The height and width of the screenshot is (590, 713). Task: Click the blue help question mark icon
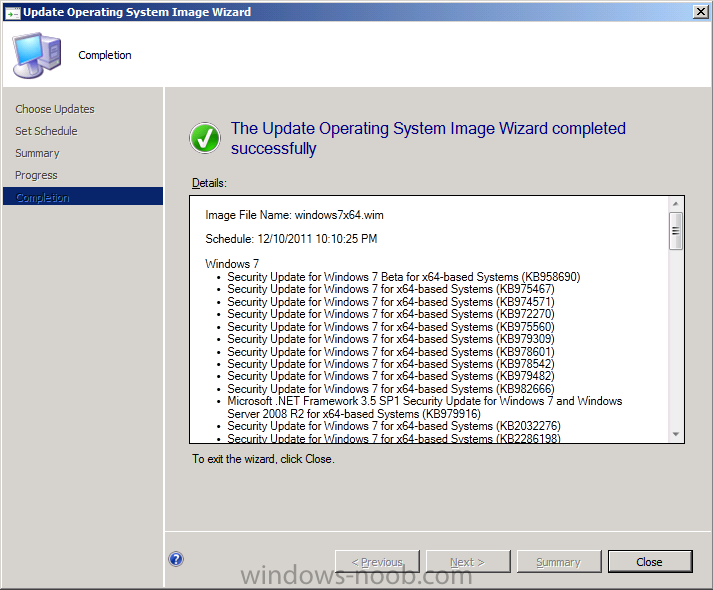coord(176,559)
